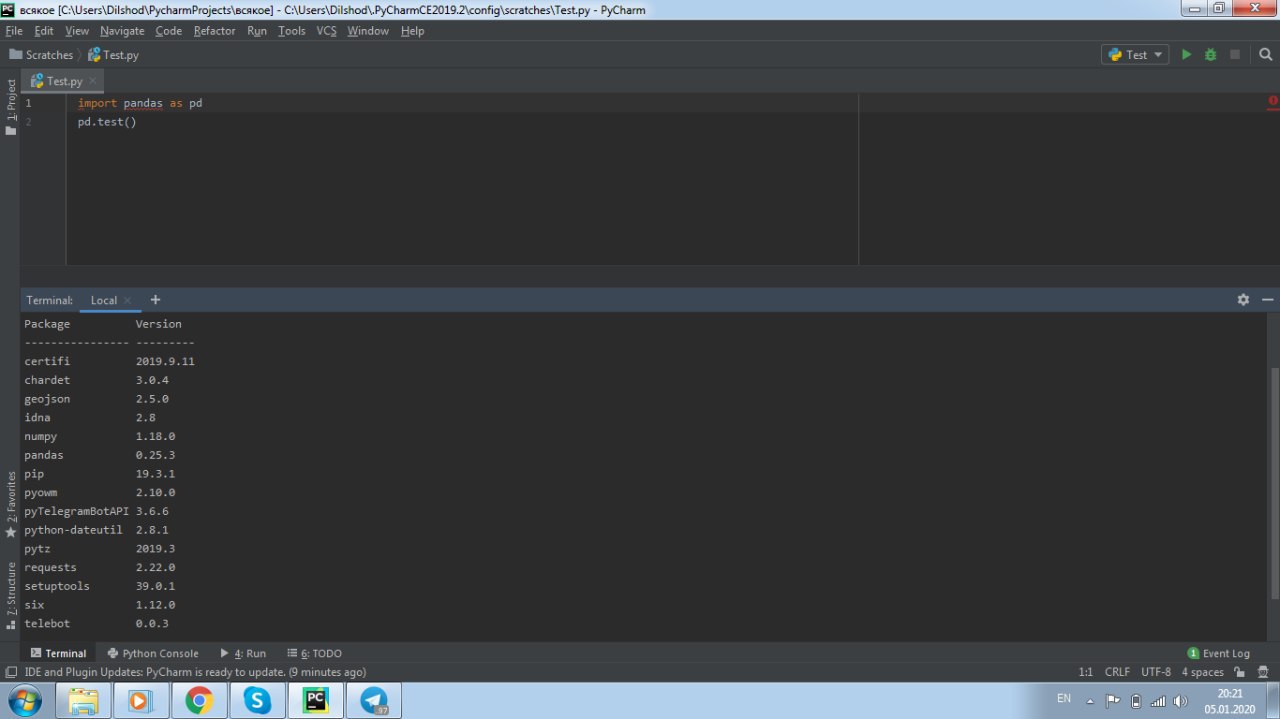Click the terminal vertical scrollbar
Viewport: 1280px width, 719px height.
tap(1274, 482)
